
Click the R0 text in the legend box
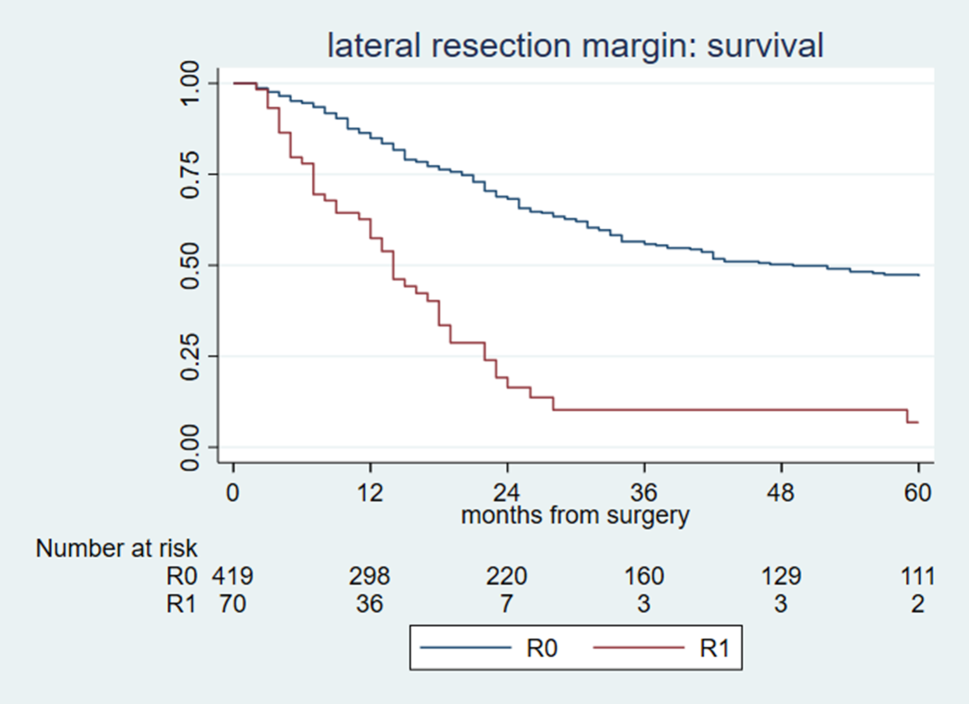click(x=541, y=649)
